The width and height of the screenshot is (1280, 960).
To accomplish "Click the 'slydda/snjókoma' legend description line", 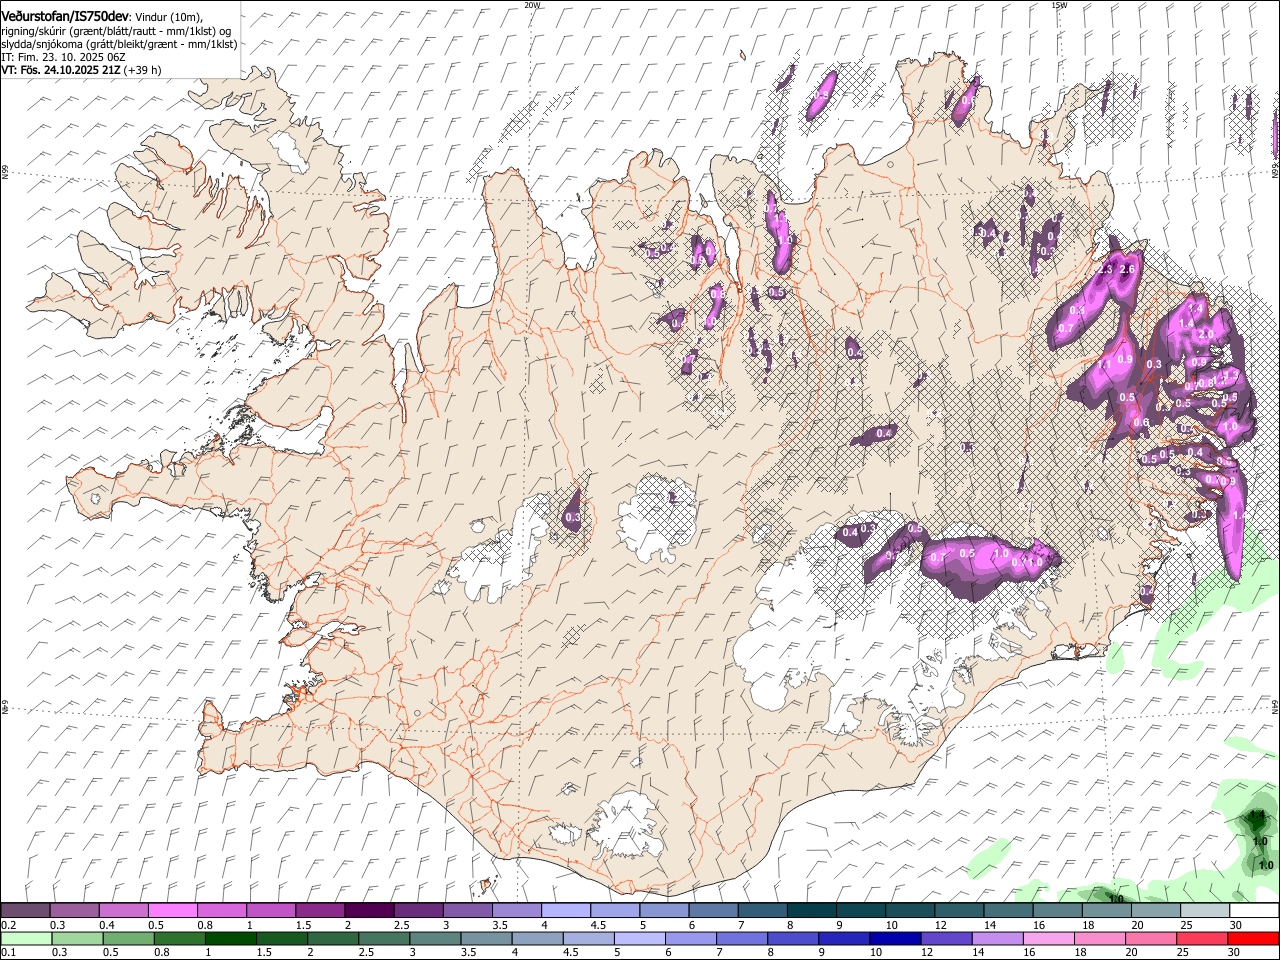I will pyautogui.click(x=119, y=44).
